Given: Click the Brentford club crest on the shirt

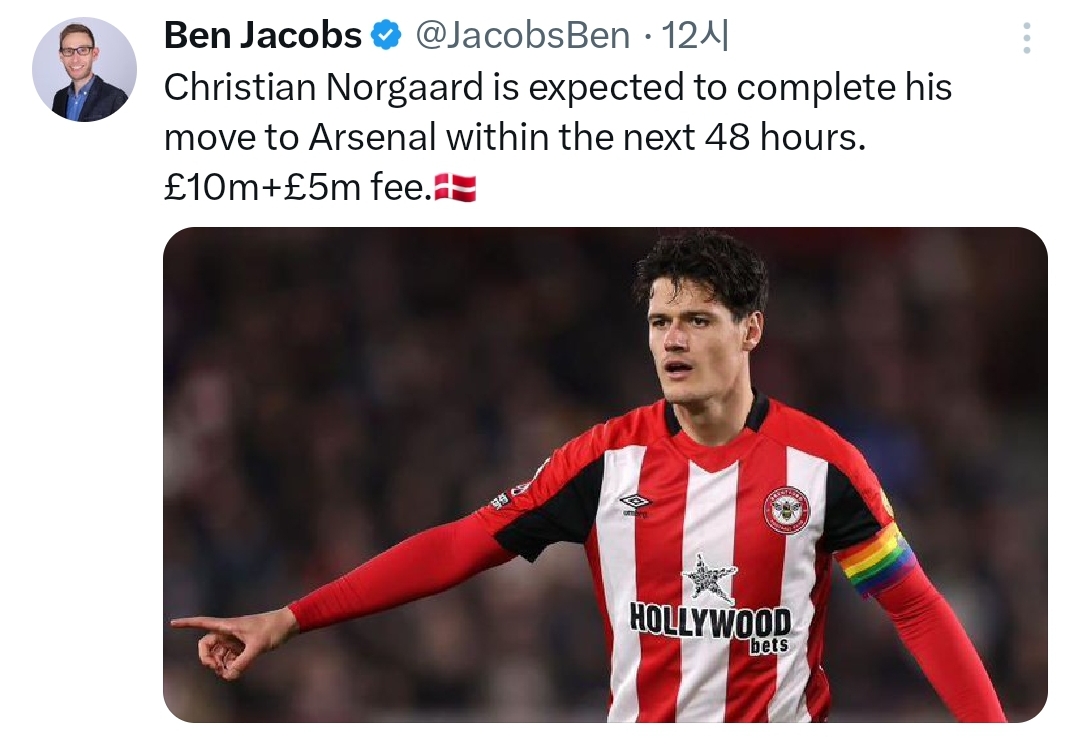Looking at the screenshot, I should point(786,510).
